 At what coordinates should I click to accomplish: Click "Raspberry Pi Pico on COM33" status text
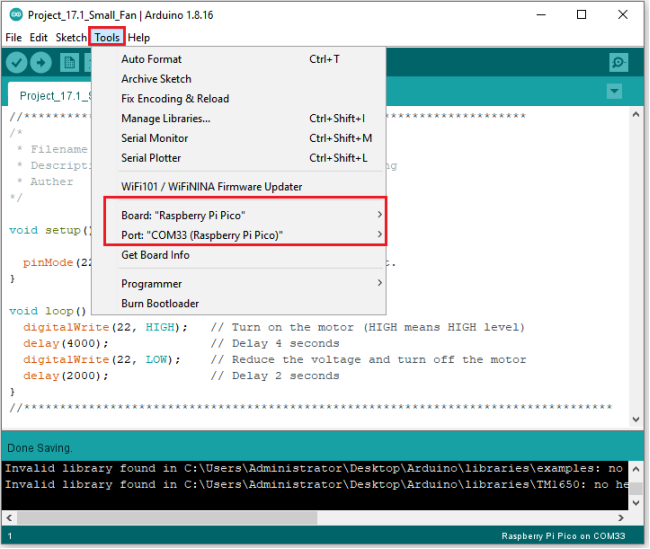563,536
